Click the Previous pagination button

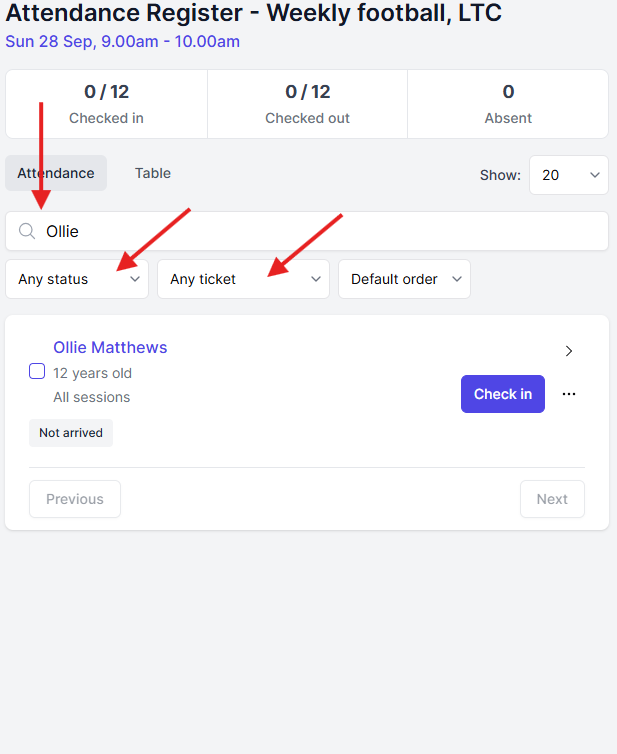point(75,499)
